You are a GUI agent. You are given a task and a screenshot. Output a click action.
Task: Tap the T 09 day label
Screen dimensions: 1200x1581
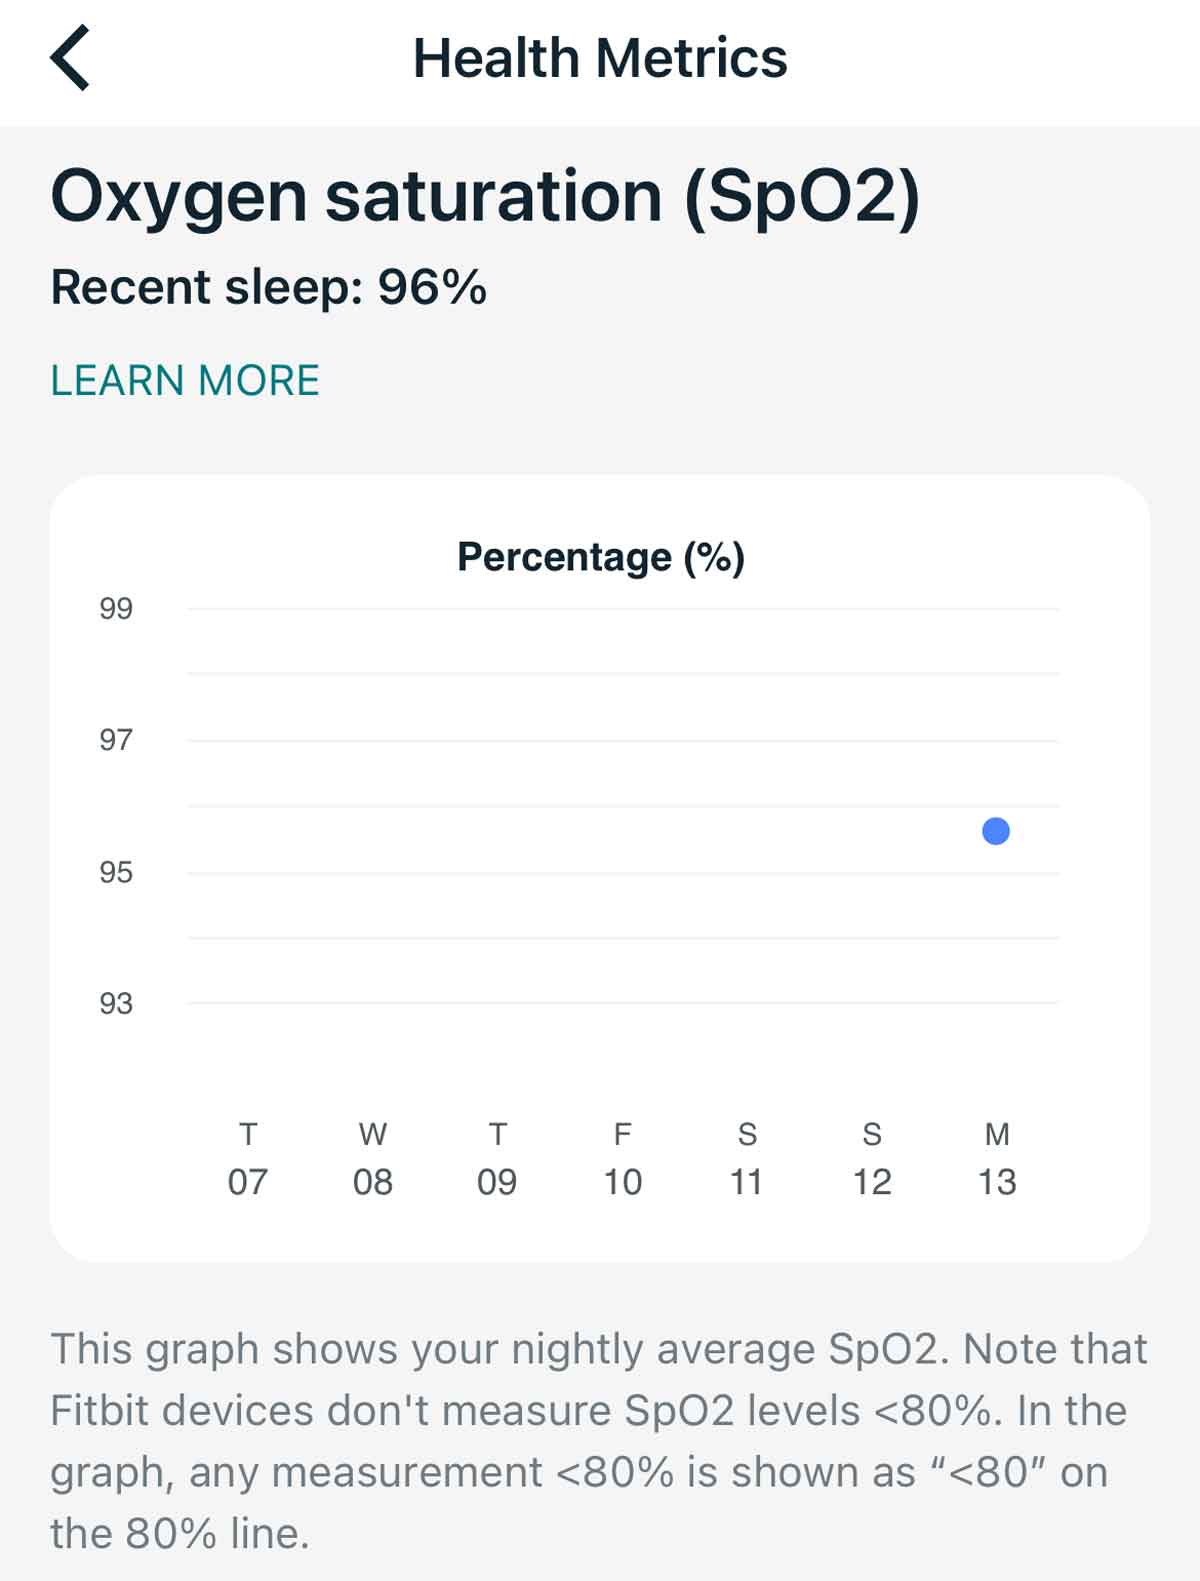[x=497, y=1158]
